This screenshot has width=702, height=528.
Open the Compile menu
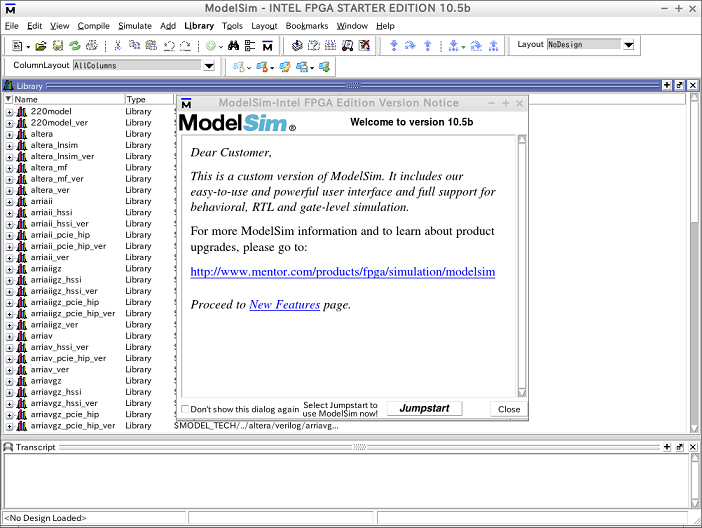point(94,26)
